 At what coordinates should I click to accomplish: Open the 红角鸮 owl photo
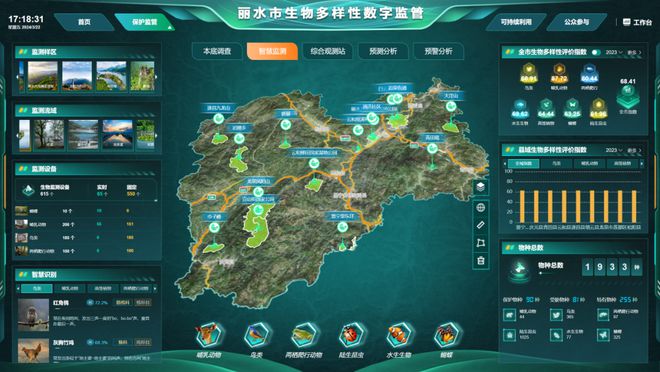[x=33, y=315]
